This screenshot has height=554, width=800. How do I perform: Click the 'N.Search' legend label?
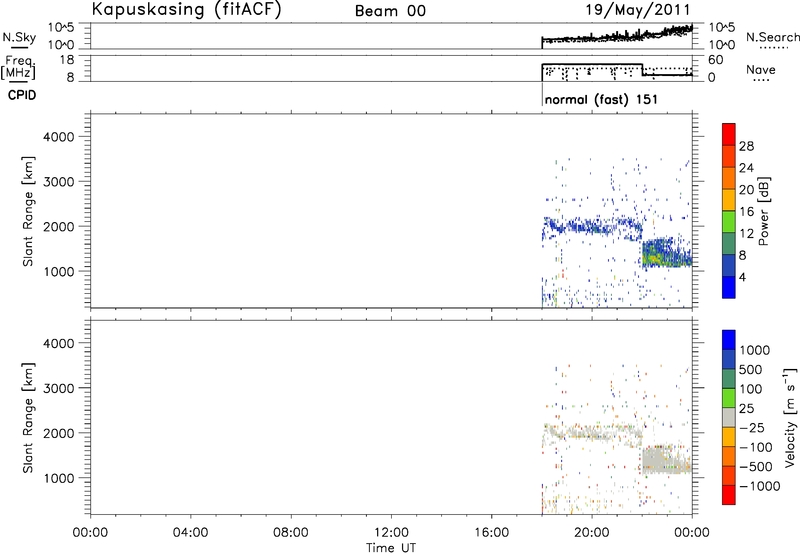(x=772, y=37)
